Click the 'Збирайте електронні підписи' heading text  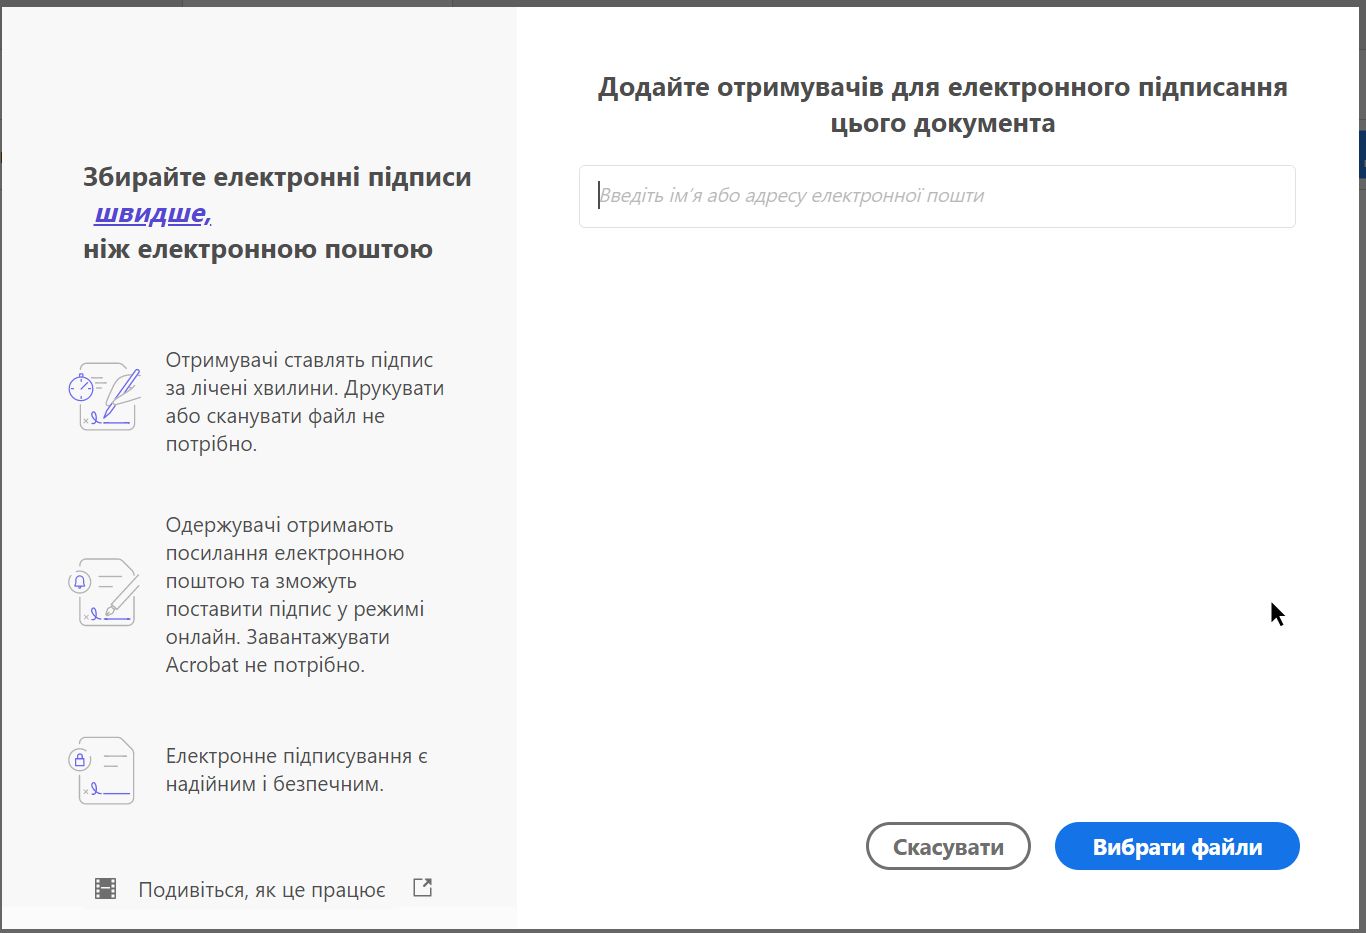click(x=276, y=177)
